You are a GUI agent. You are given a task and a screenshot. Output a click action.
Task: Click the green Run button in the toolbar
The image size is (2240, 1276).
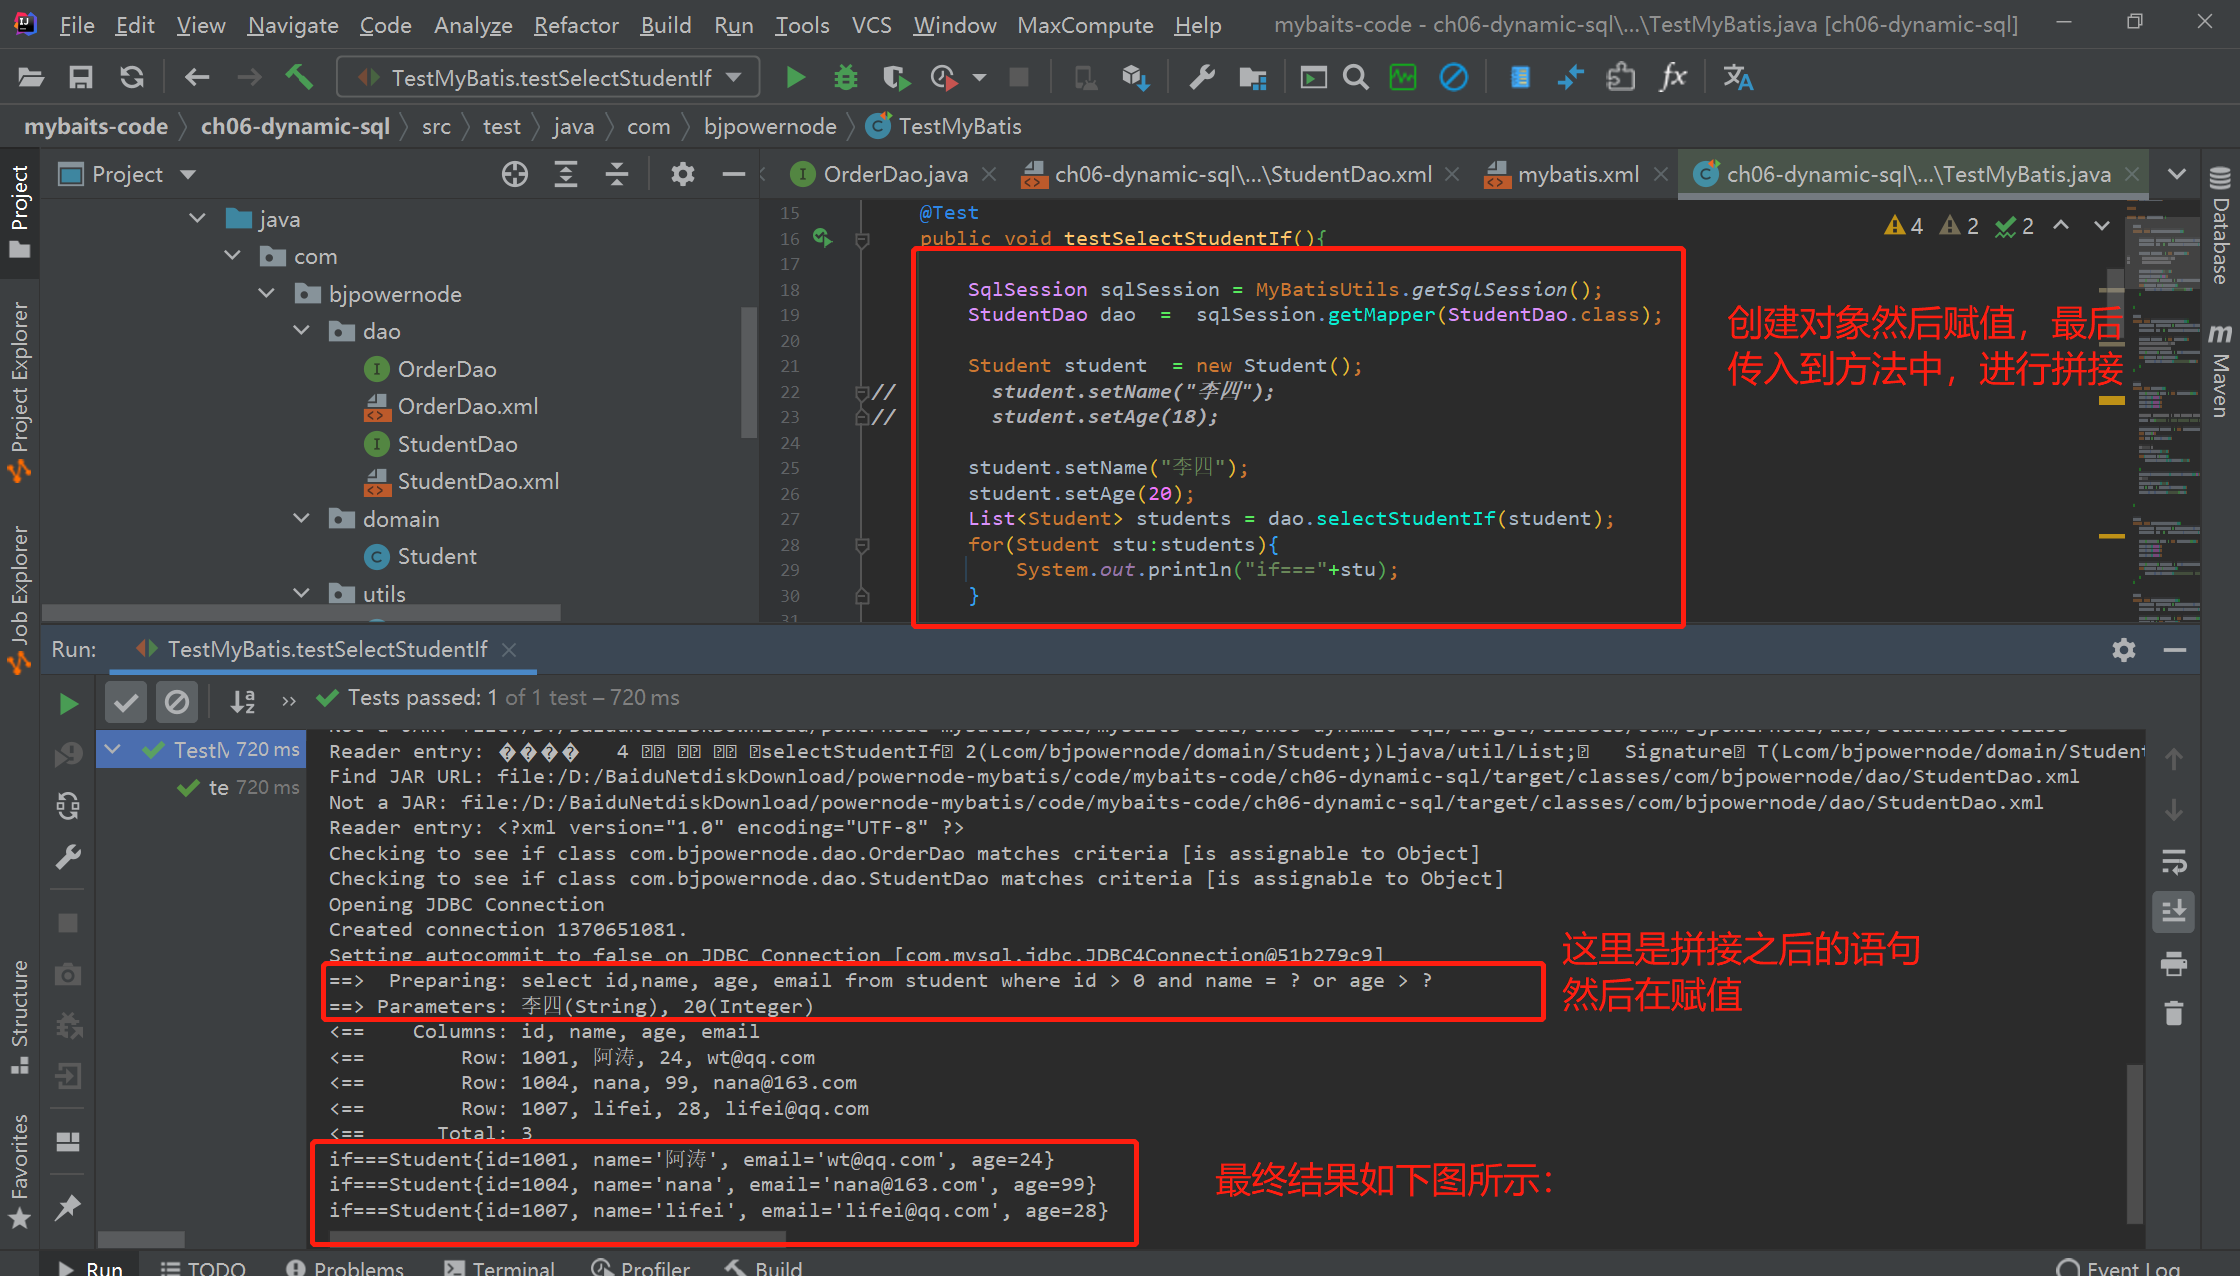click(x=795, y=77)
